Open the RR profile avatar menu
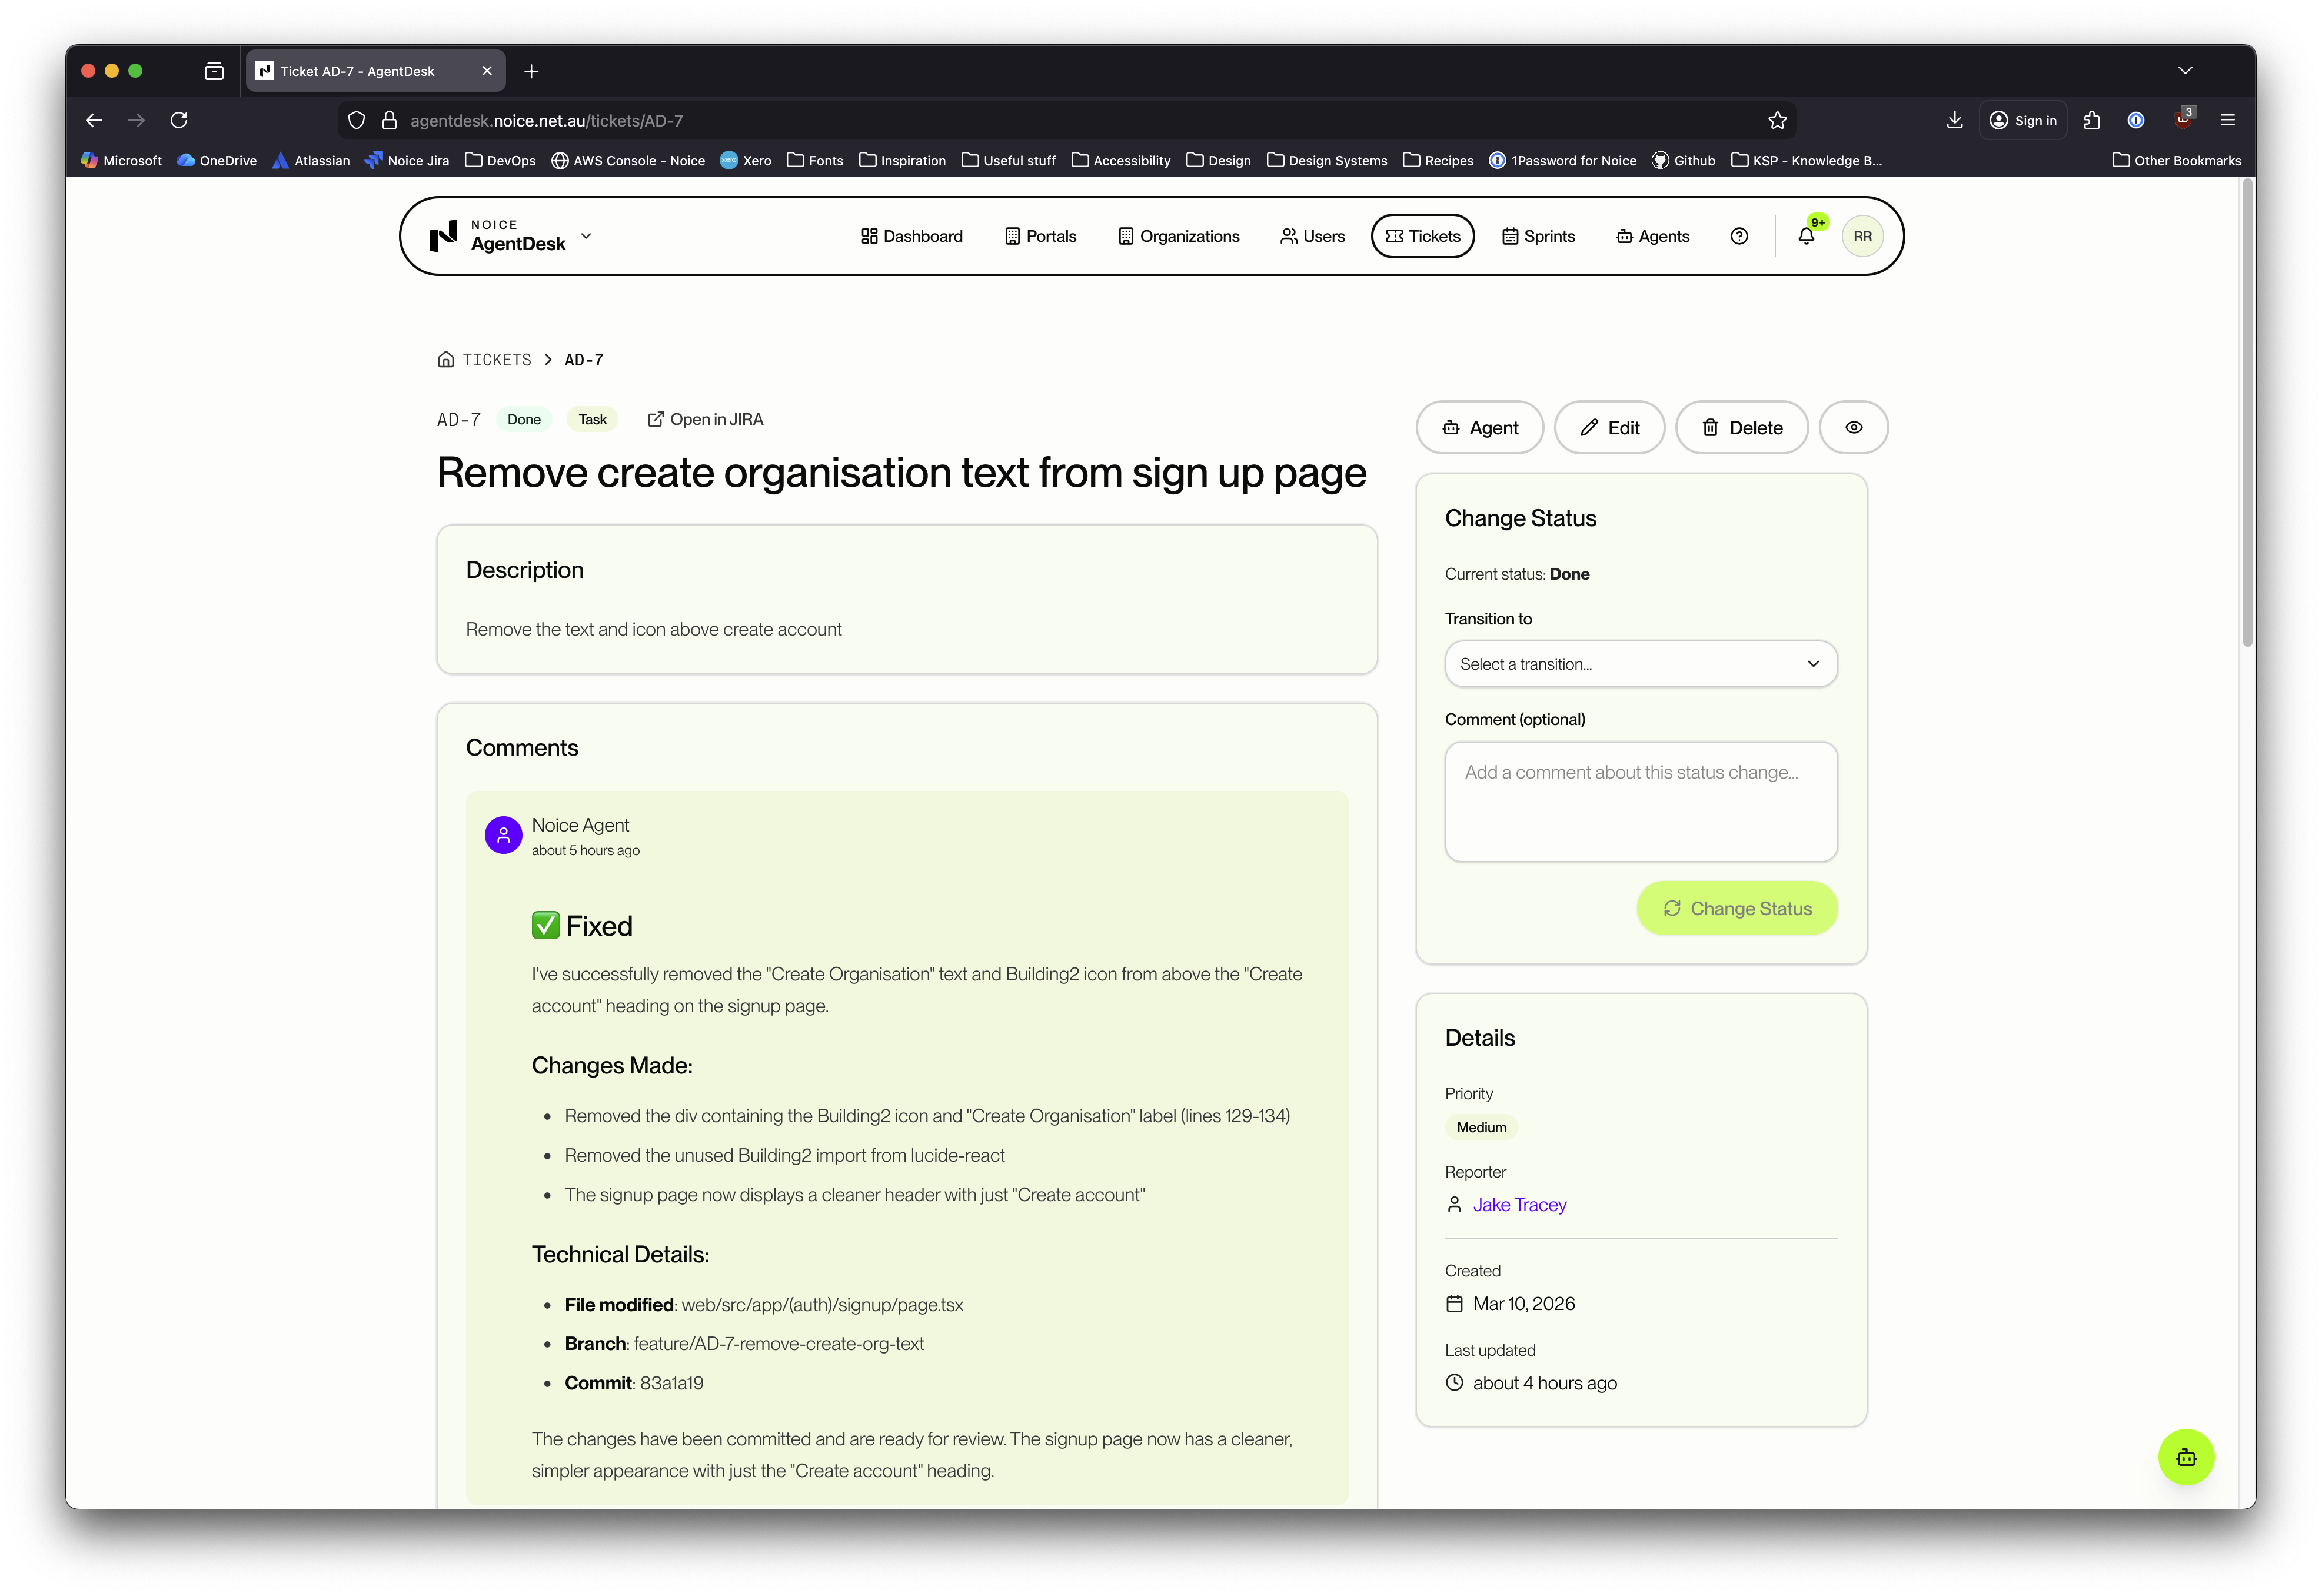2322x1596 pixels. (x=1862, y=236)
